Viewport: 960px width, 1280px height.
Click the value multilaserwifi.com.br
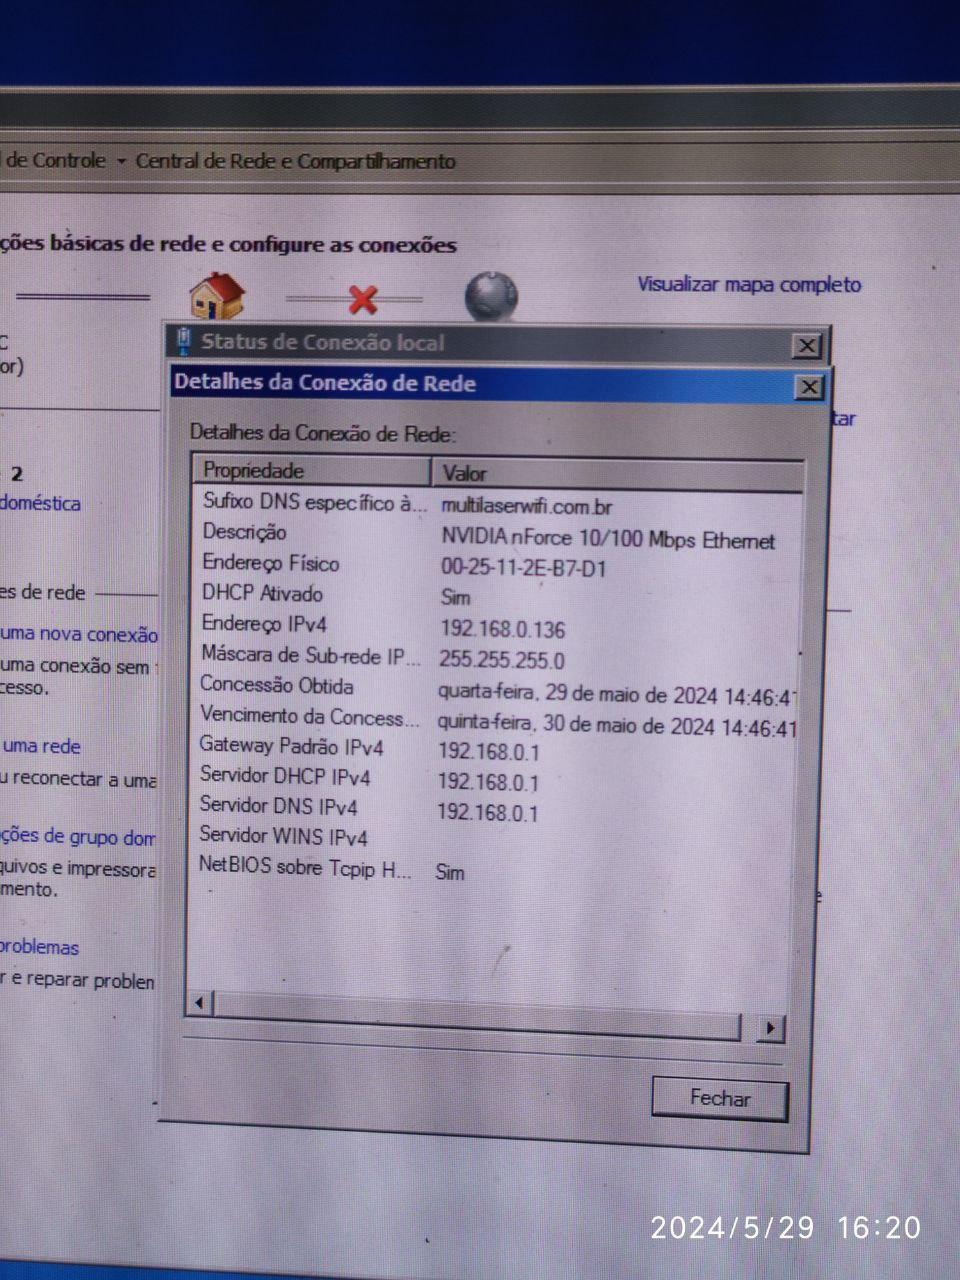(526, 506)
